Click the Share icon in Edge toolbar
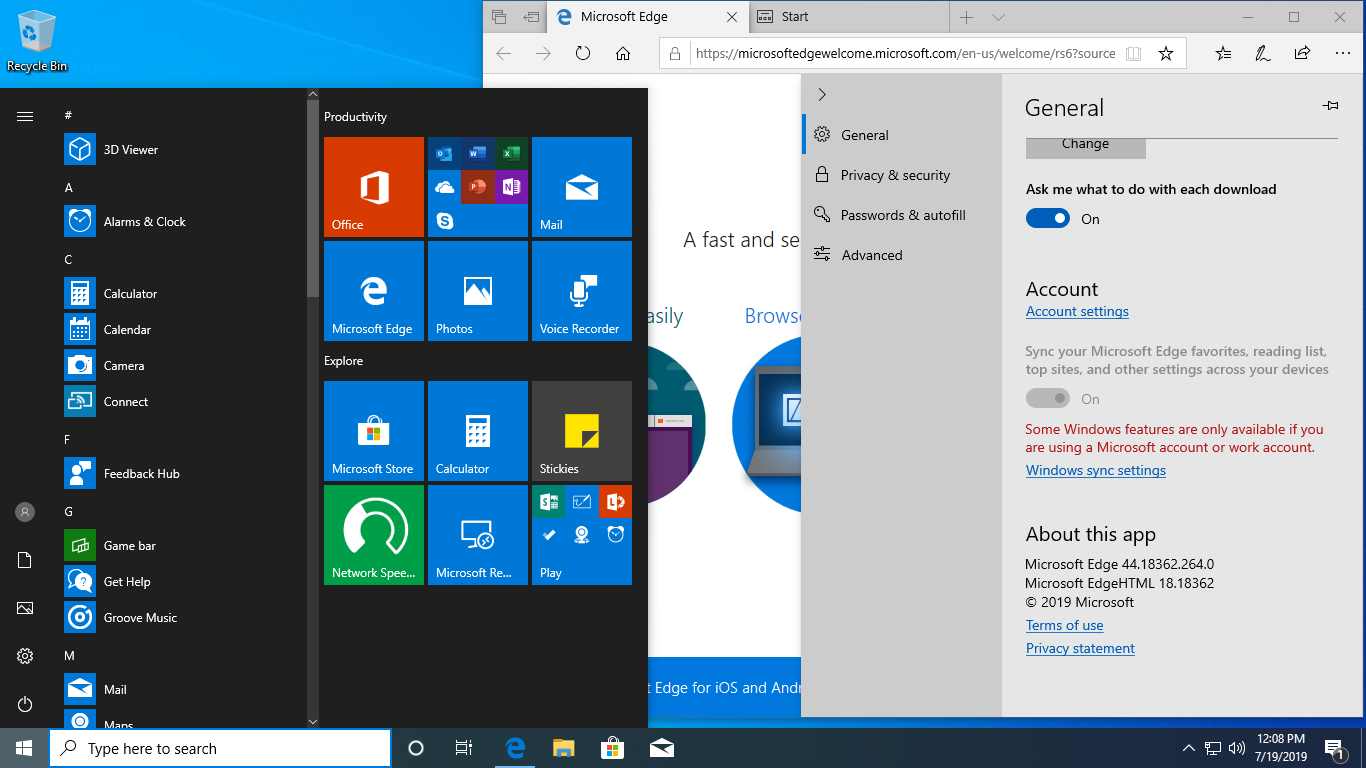Image resolution: width=1366 pixels, height=768 pixels. 1302,54
